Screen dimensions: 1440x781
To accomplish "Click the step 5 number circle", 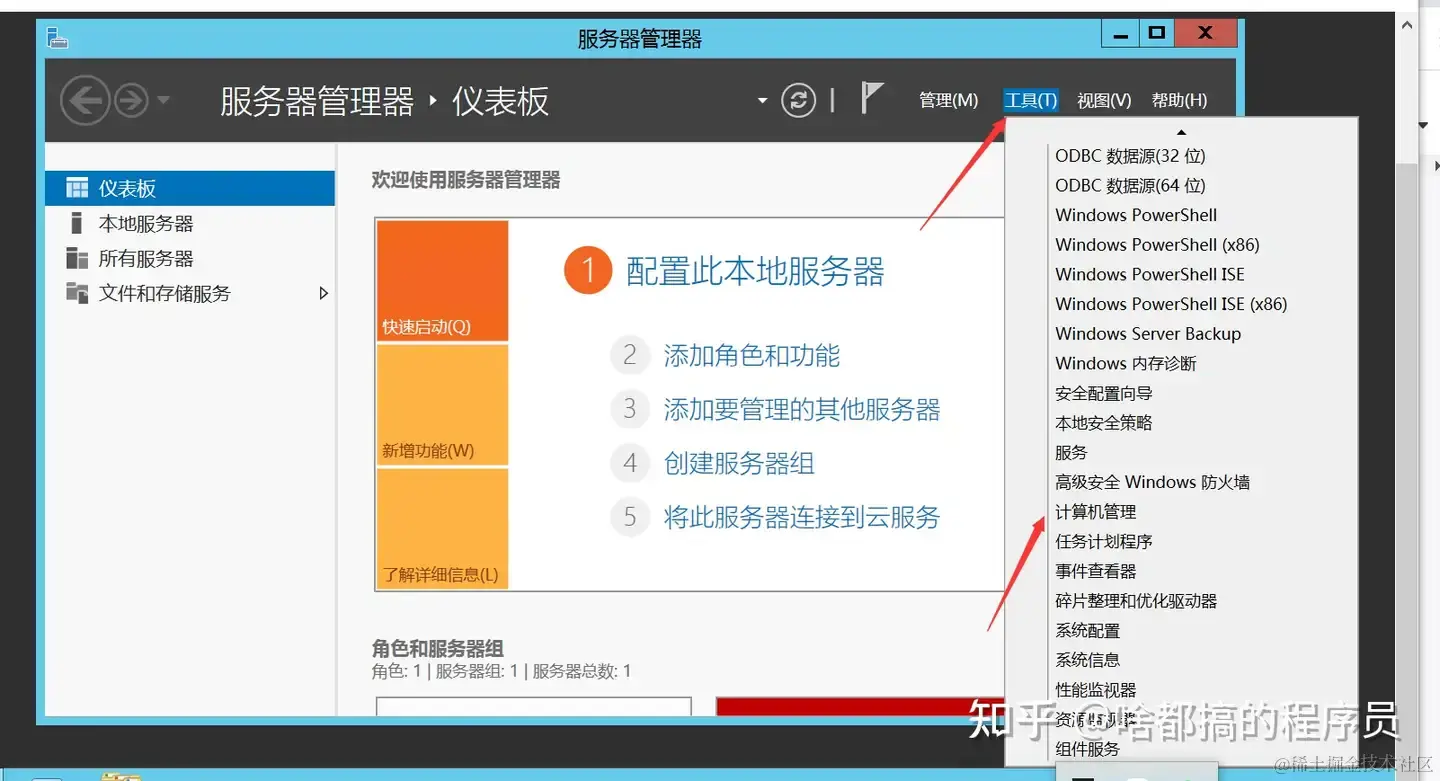I will [x=630, y=517].
